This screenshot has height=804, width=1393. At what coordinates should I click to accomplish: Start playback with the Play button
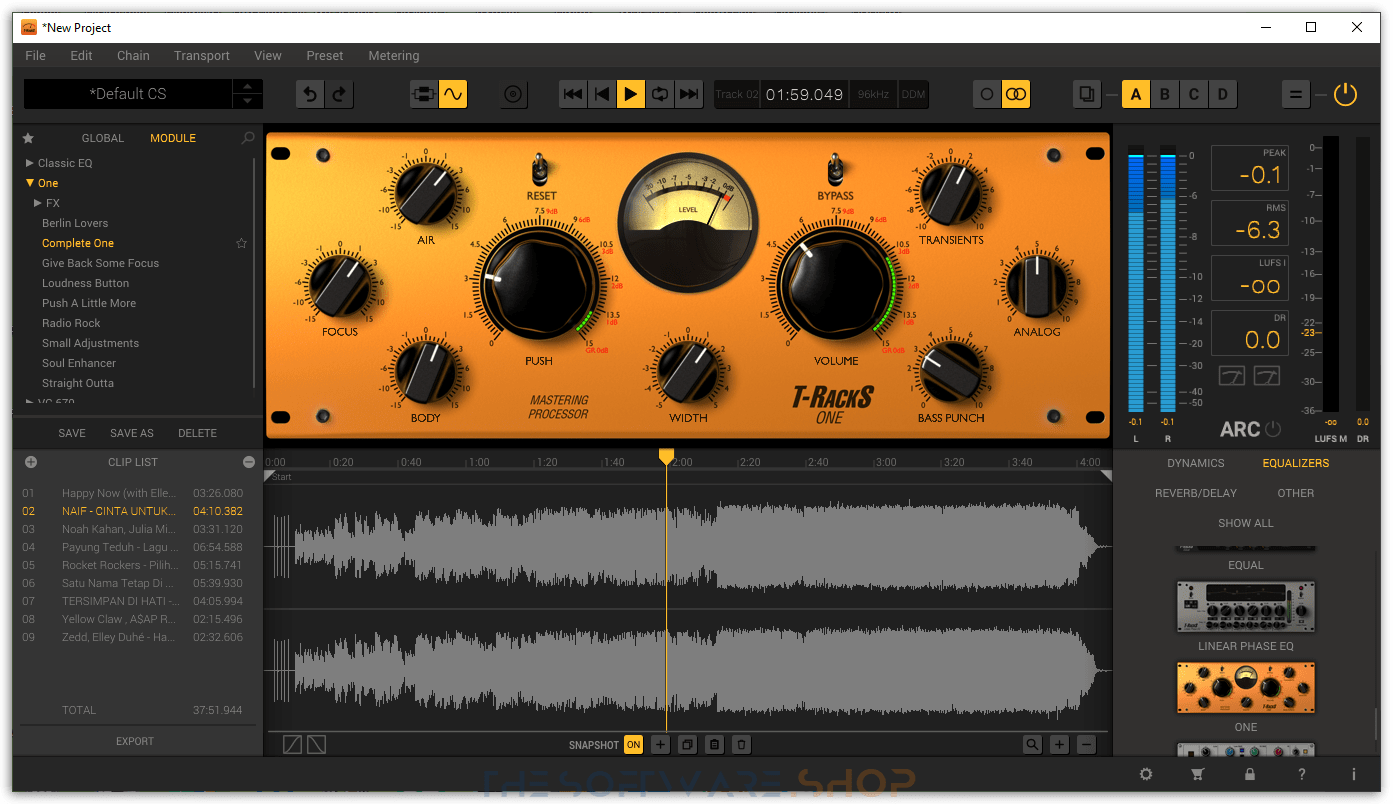pyautogui.click(x=631, y=94)
